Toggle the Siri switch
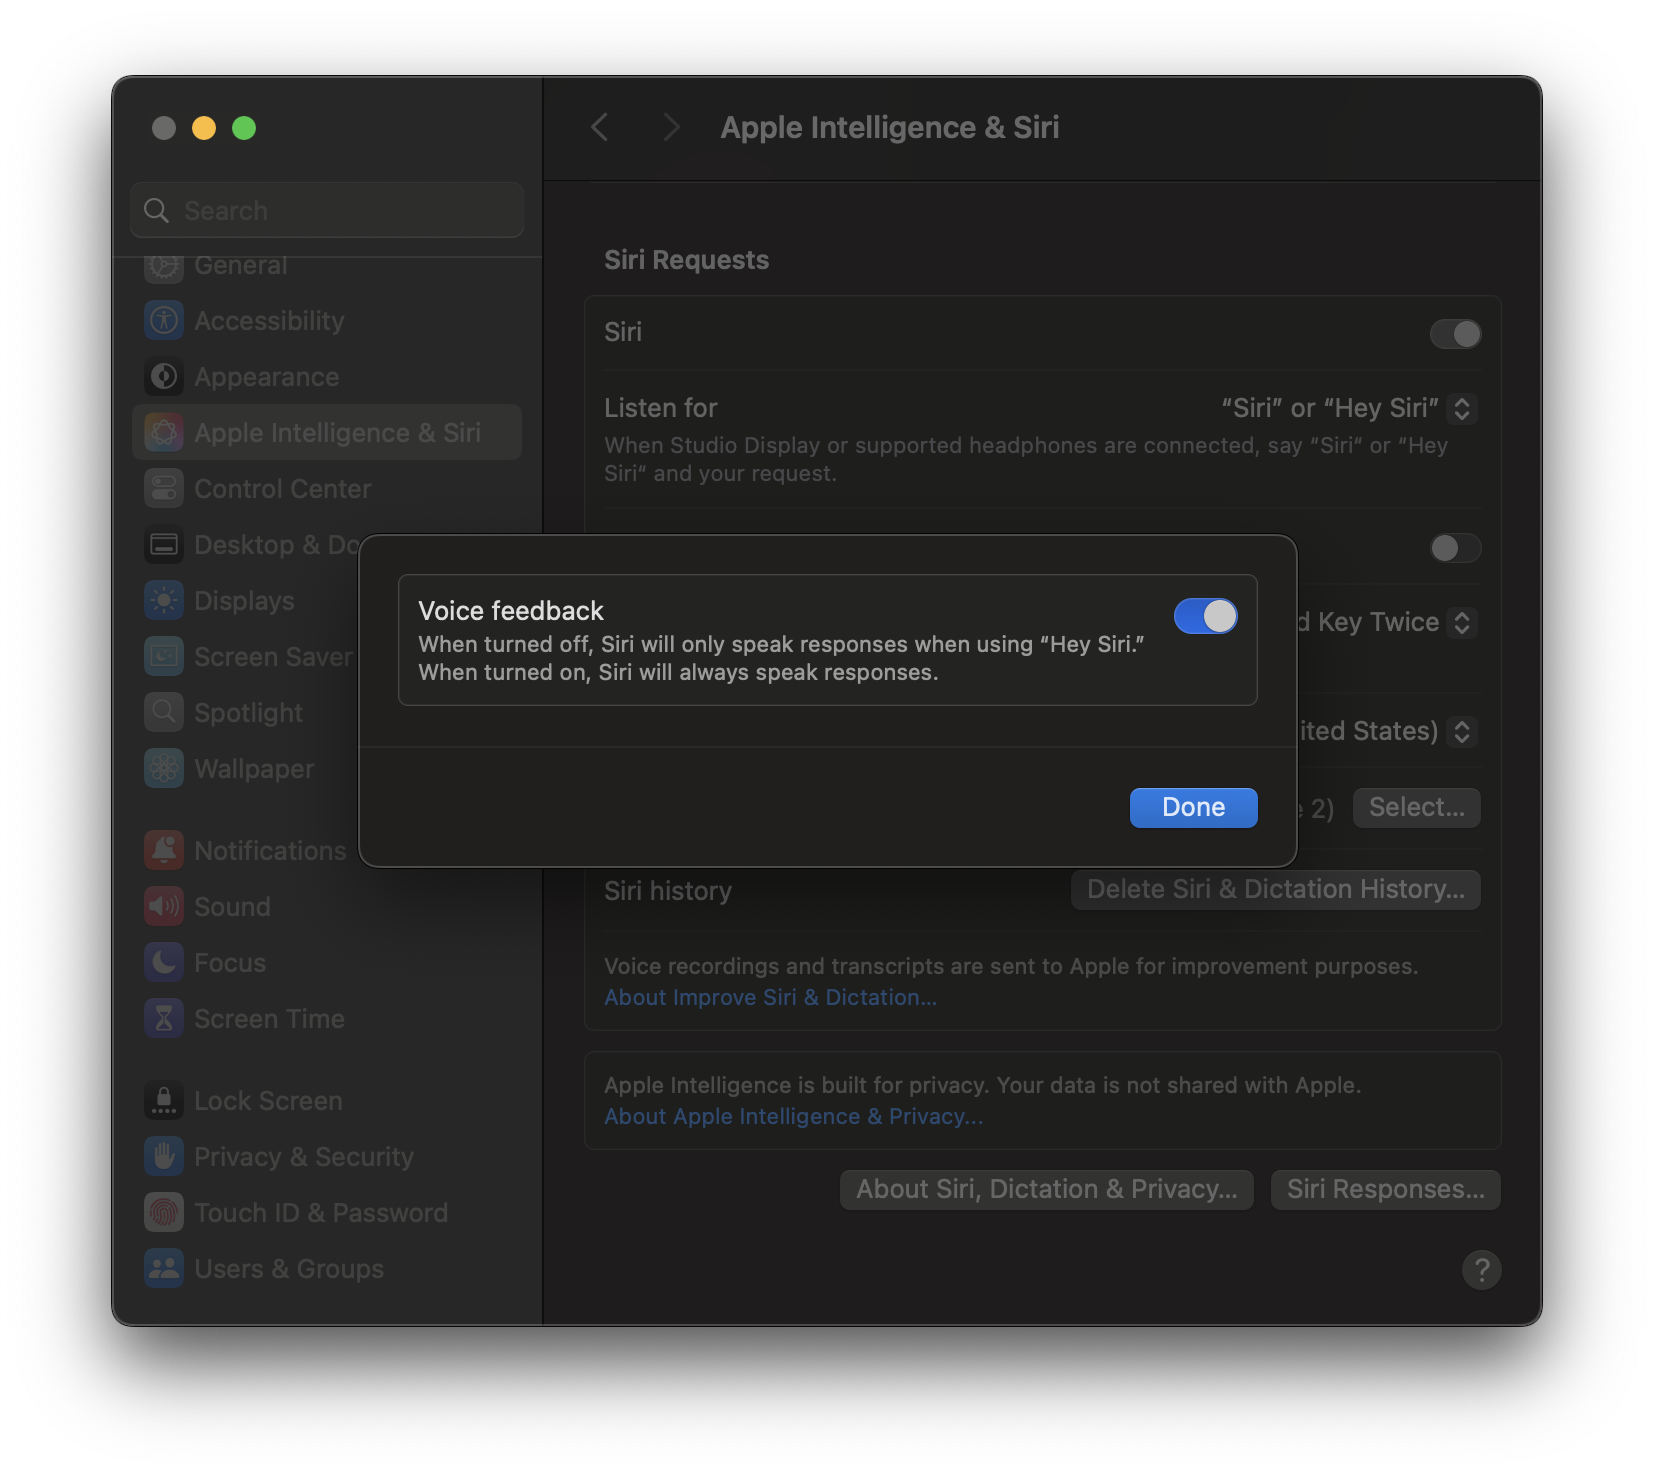 (x=1455, y=334)
